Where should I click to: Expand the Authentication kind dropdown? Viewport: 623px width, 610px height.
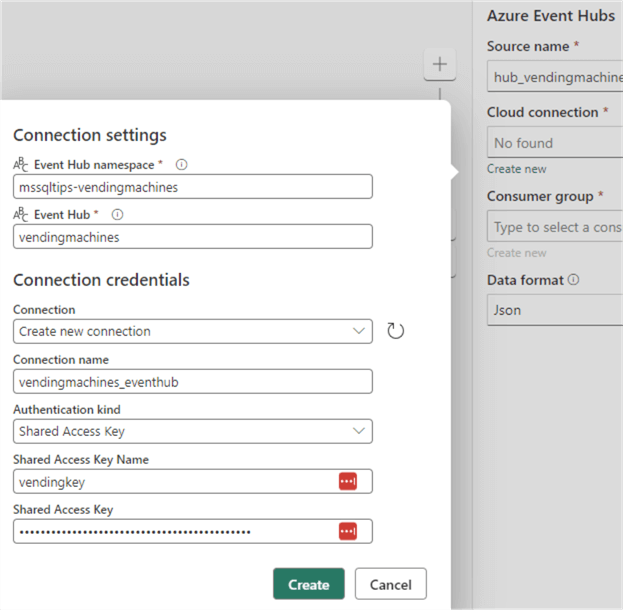(193, 431)
